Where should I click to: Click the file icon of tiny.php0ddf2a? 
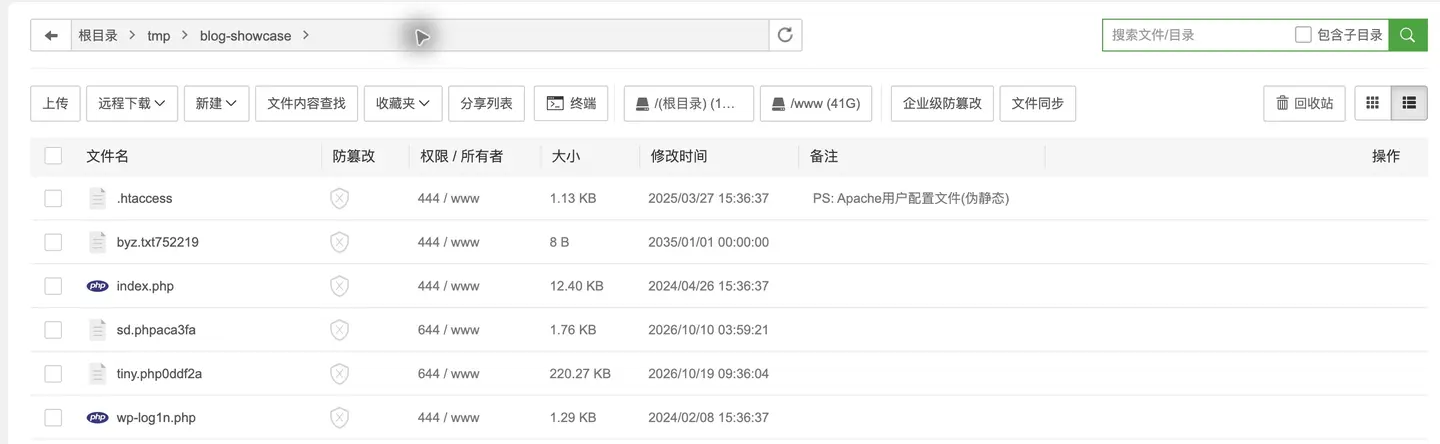pos(97,374)
